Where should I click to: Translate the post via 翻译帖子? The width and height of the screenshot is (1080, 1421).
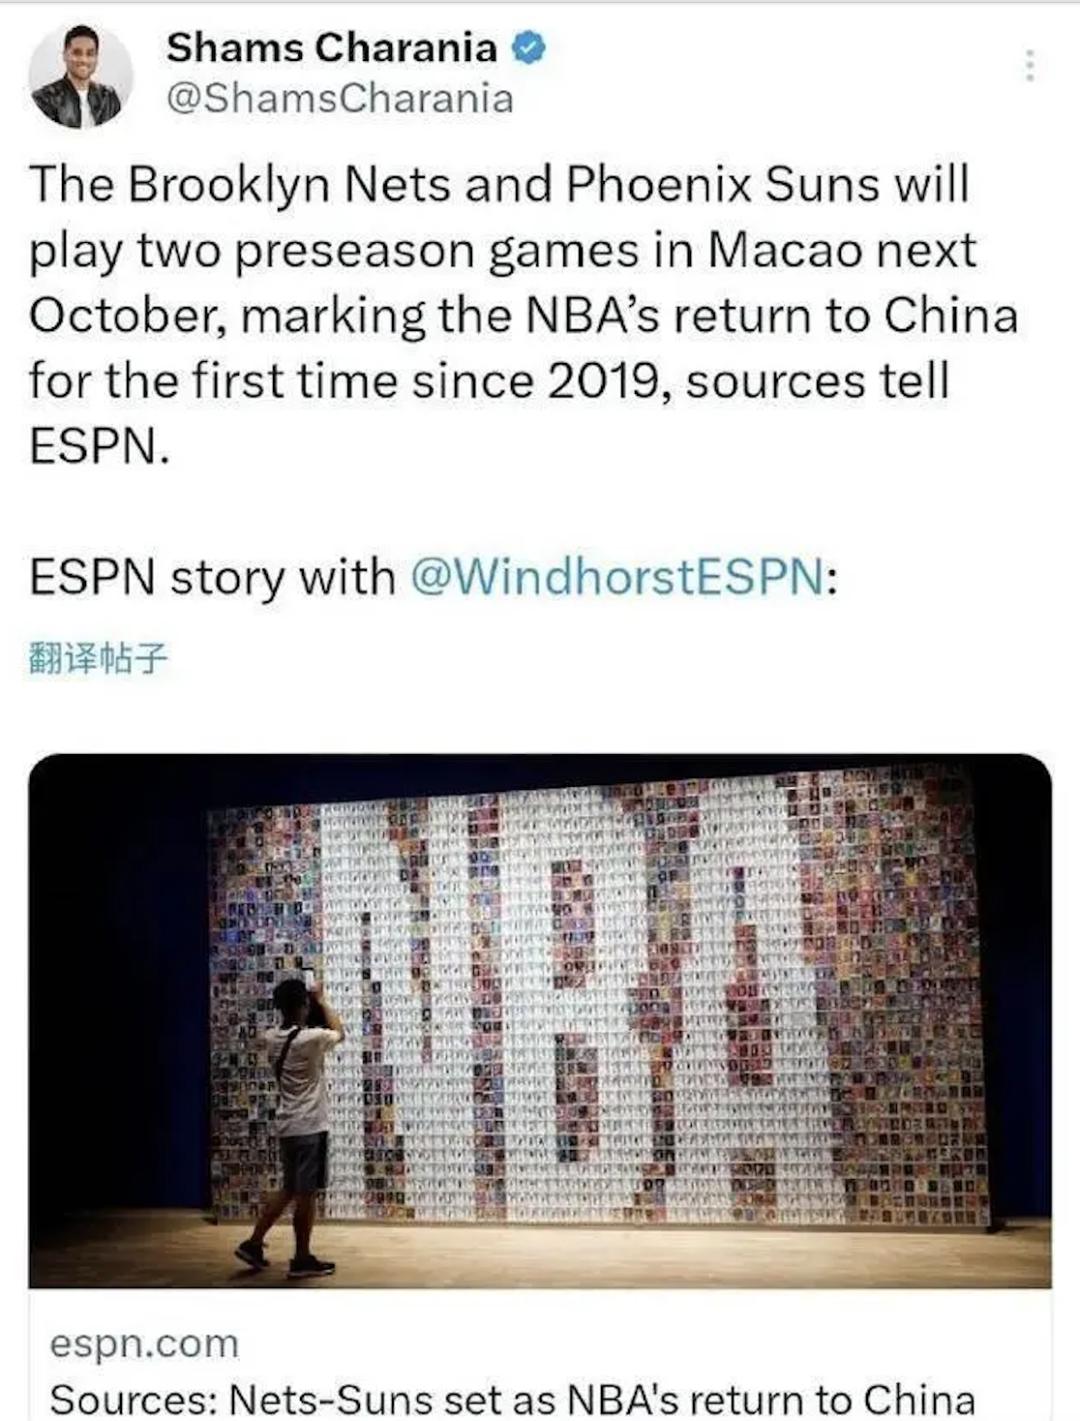pyautogui.click(x=98, y=659)
